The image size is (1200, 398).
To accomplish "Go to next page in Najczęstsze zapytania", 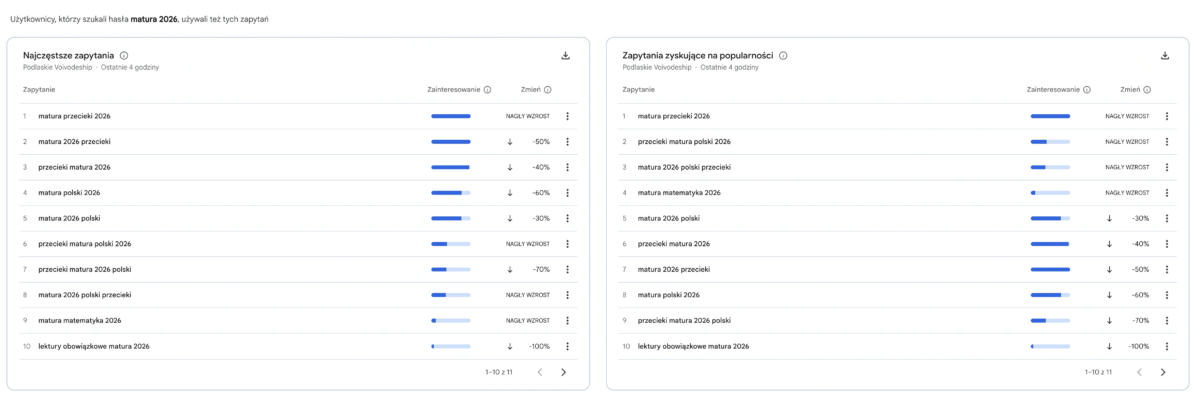I will [563, 372].
